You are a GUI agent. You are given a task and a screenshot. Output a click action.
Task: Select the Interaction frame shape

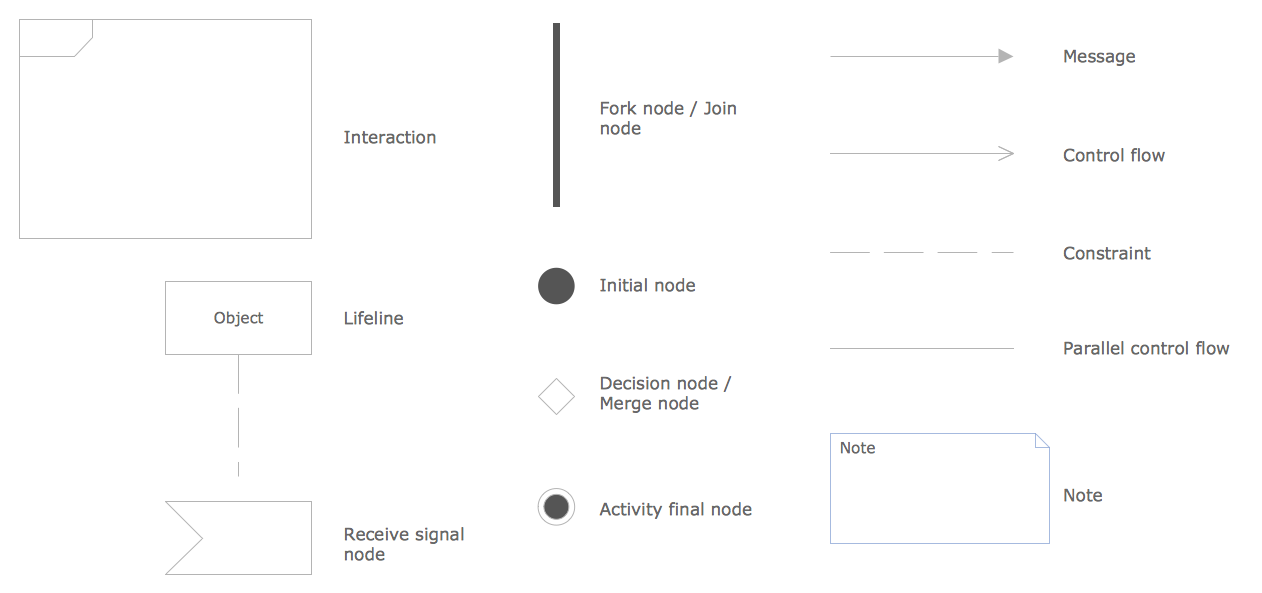coord(165,129)
